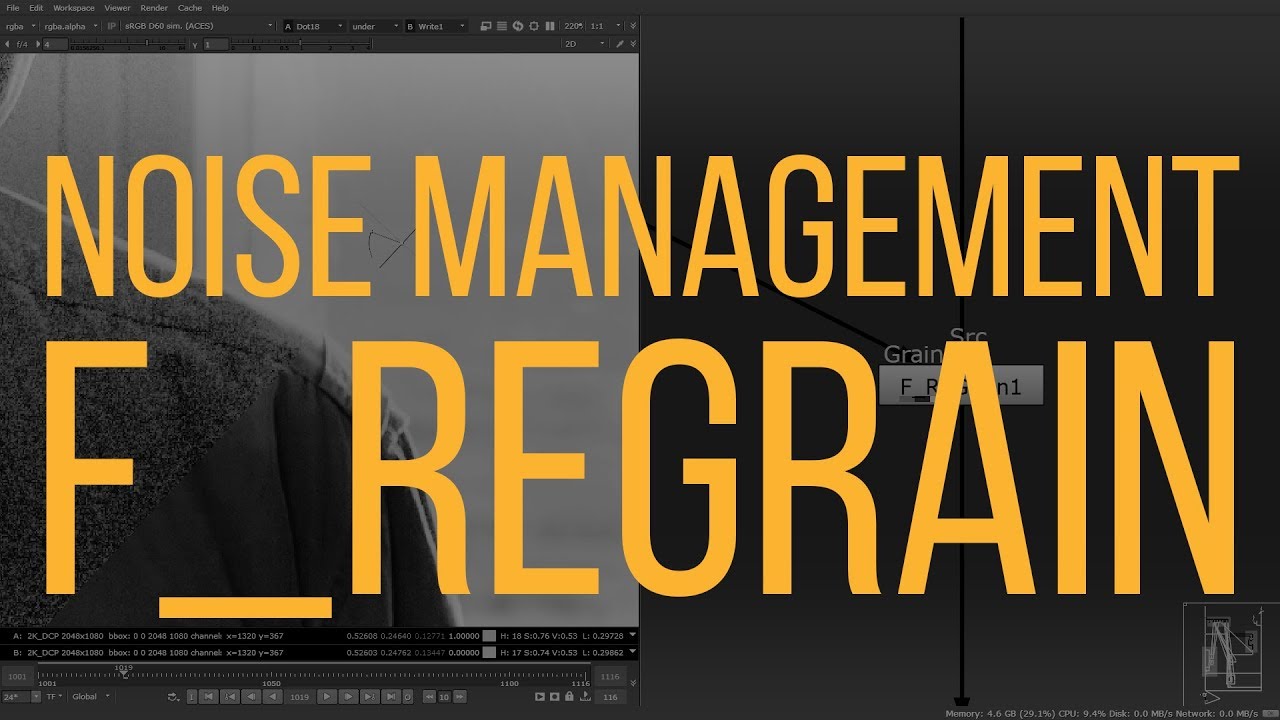Open the B input Write1 dropdown
The width and height of the screenshot is (1280, 720).
437,26
